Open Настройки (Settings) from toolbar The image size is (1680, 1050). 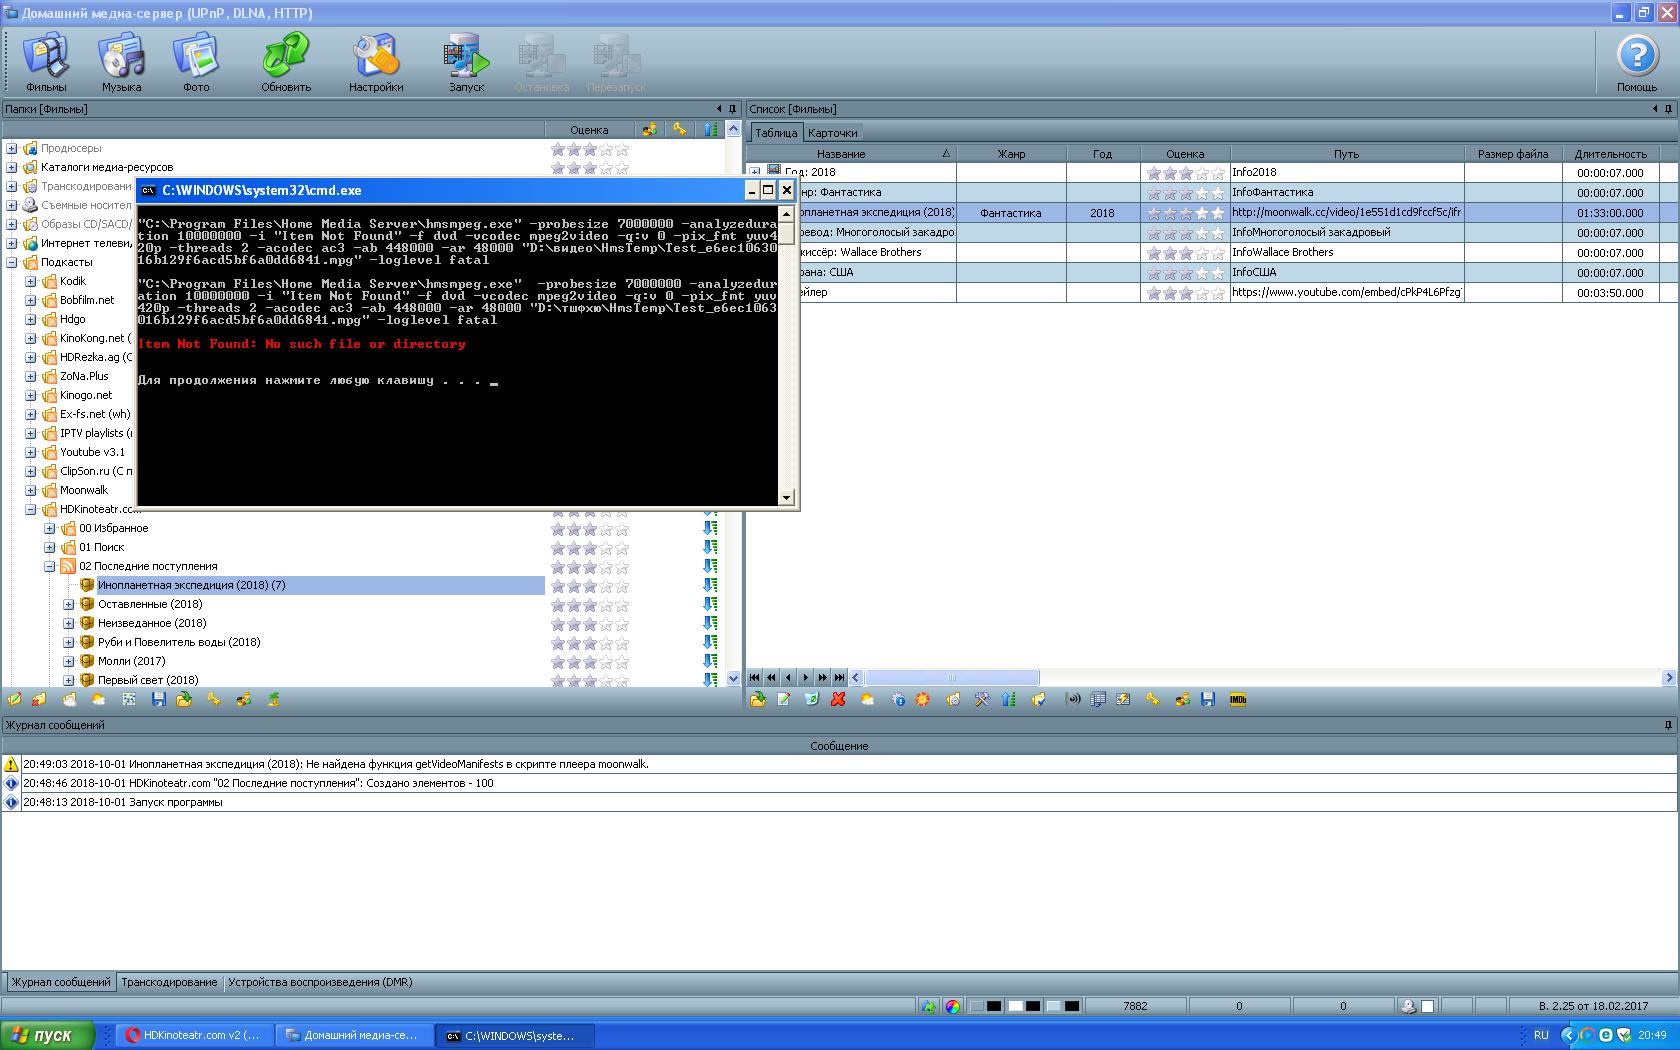[x=376, y=62]
